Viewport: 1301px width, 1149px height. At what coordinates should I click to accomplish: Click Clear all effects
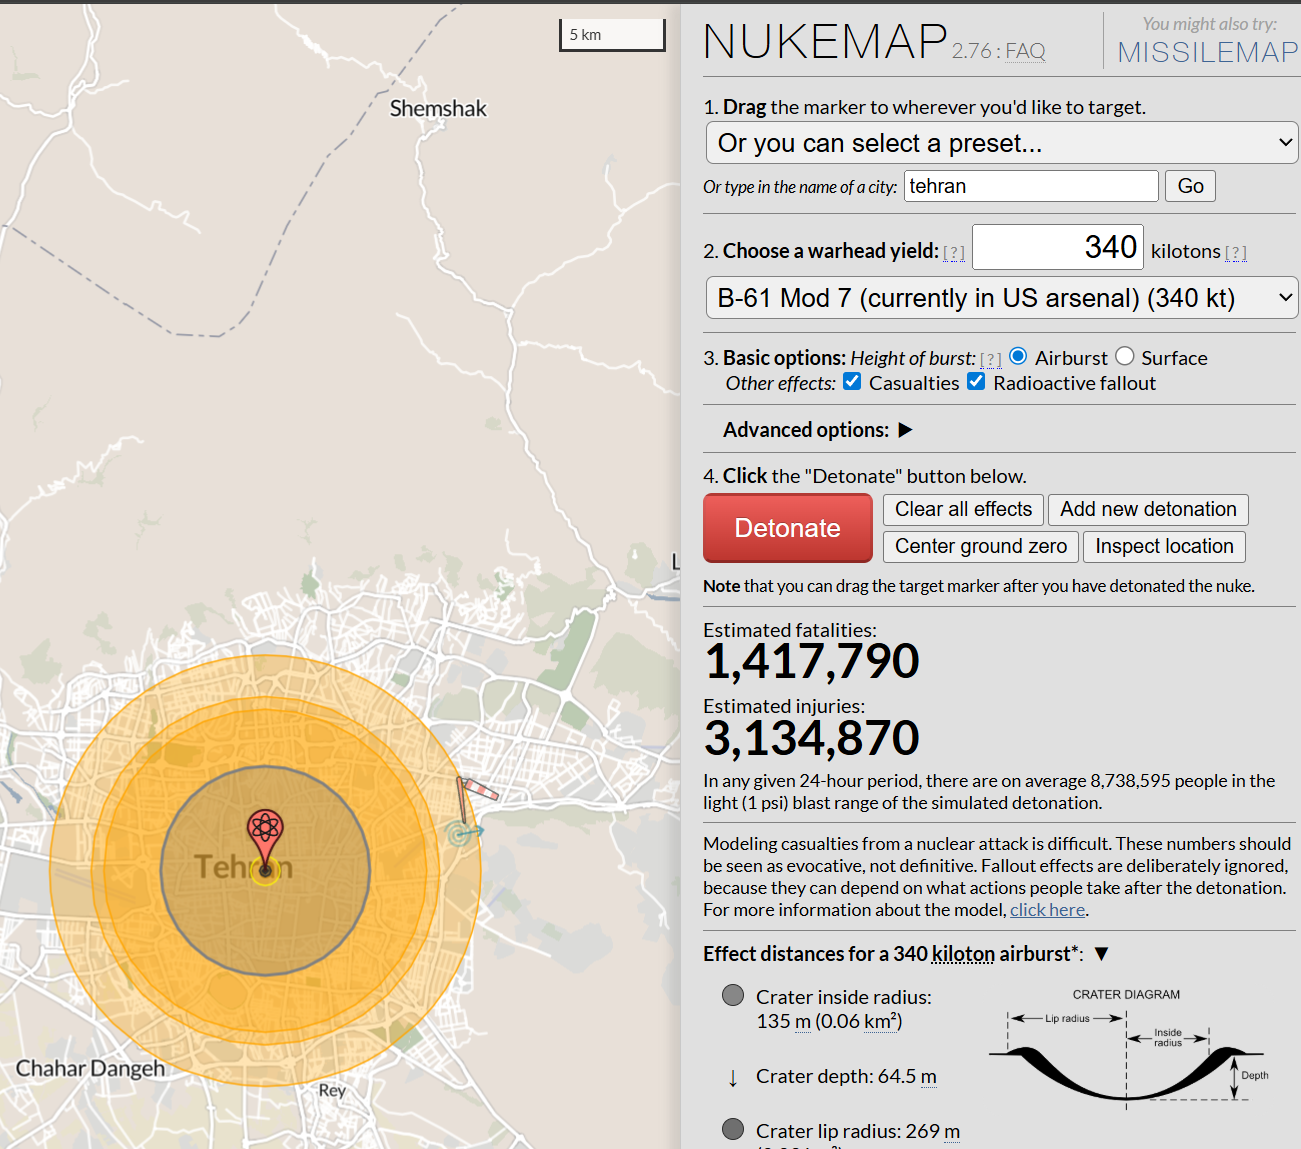pos(963,510)
